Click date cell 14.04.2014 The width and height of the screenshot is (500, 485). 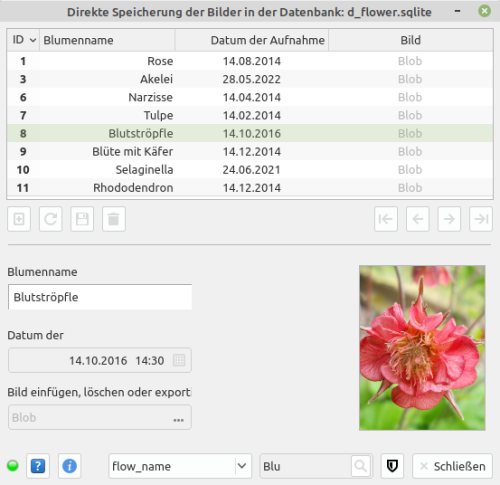coord(252,97)
